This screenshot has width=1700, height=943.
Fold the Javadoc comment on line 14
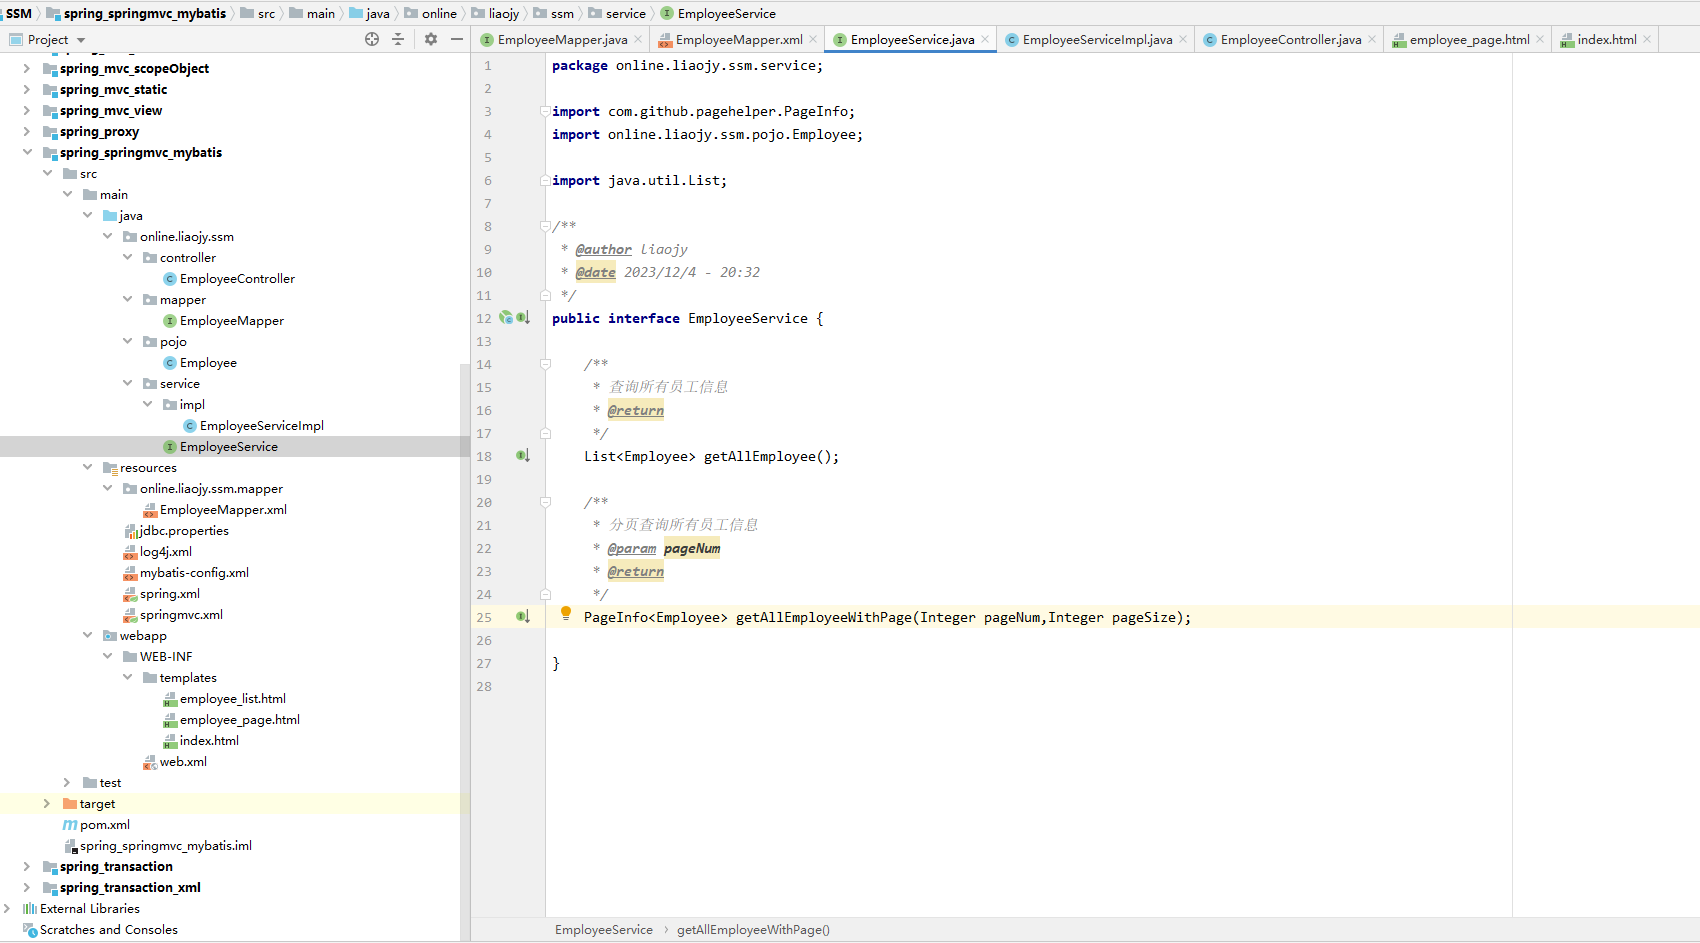click(x=545, y=364)
